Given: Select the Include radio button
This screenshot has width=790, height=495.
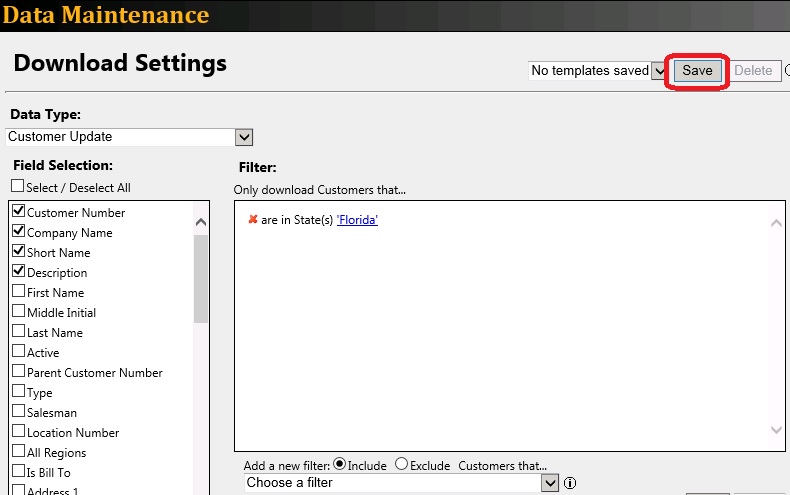Looking at the screenshot, I should click(x=338, y=464).
